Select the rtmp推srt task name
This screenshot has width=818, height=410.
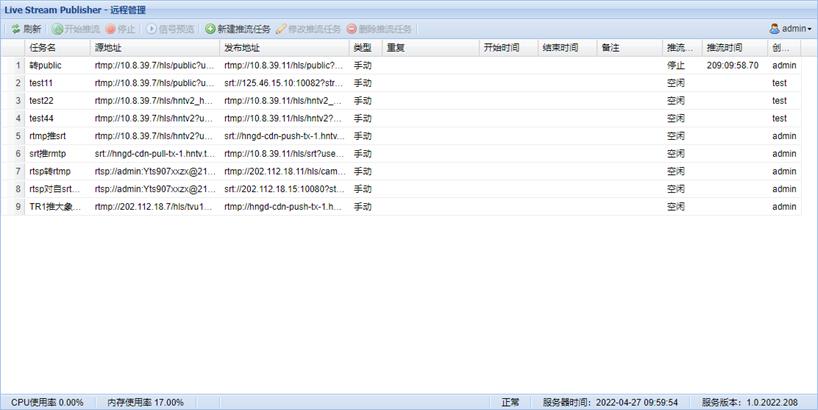tap(47, 136)
